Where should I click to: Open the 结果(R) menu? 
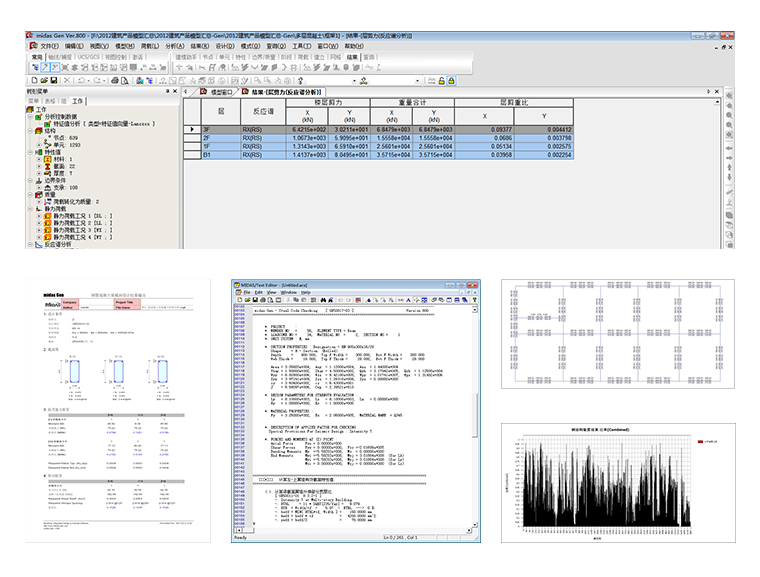tap(200, 46)
